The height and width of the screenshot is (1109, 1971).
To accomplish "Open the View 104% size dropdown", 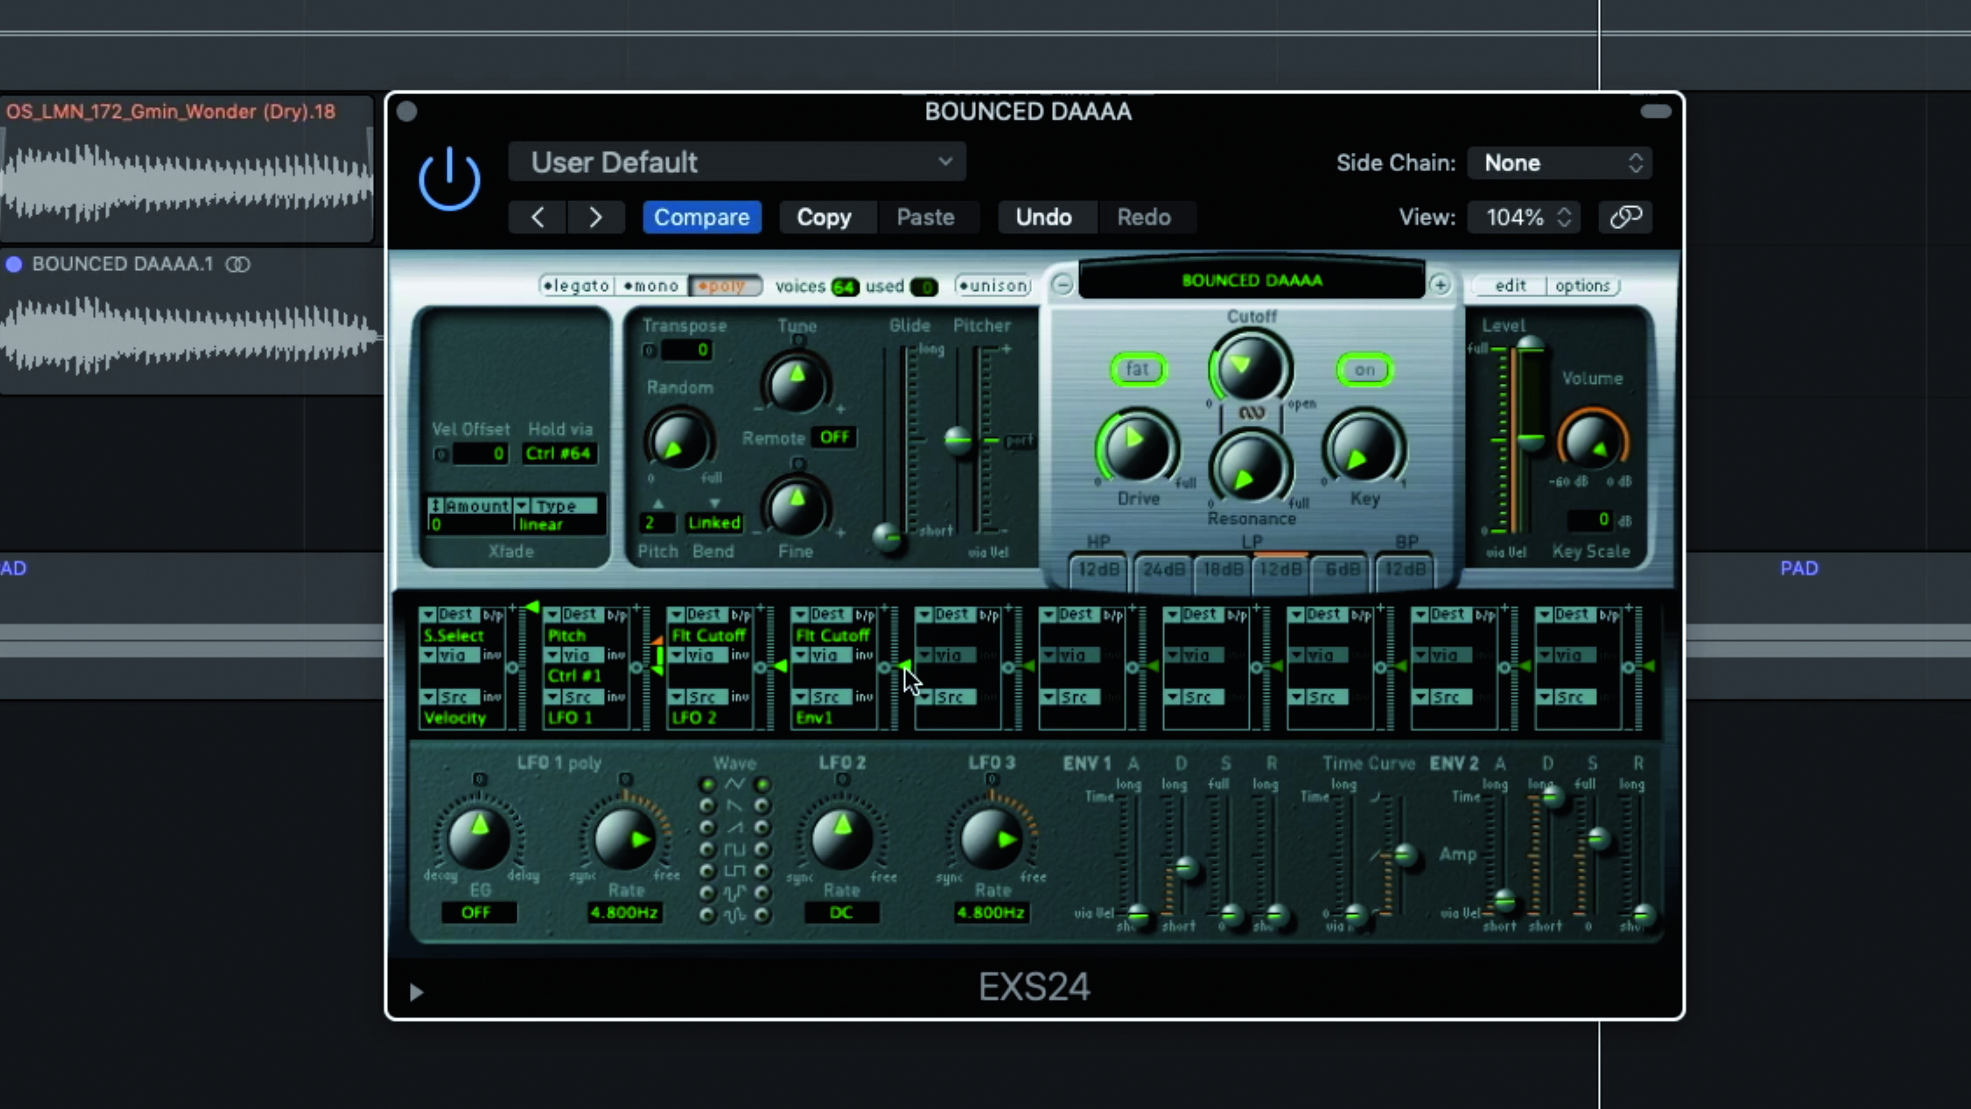I will point(1524,217).
